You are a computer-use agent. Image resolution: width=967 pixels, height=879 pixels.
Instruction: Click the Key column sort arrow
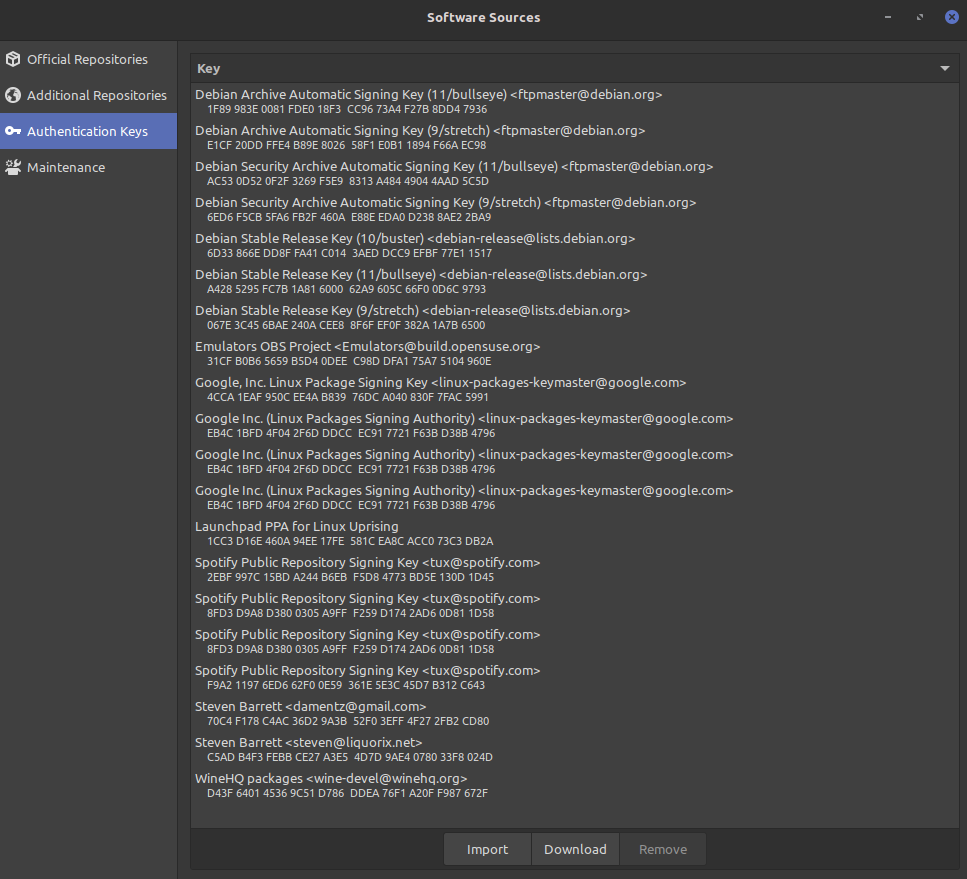(945, 68)
